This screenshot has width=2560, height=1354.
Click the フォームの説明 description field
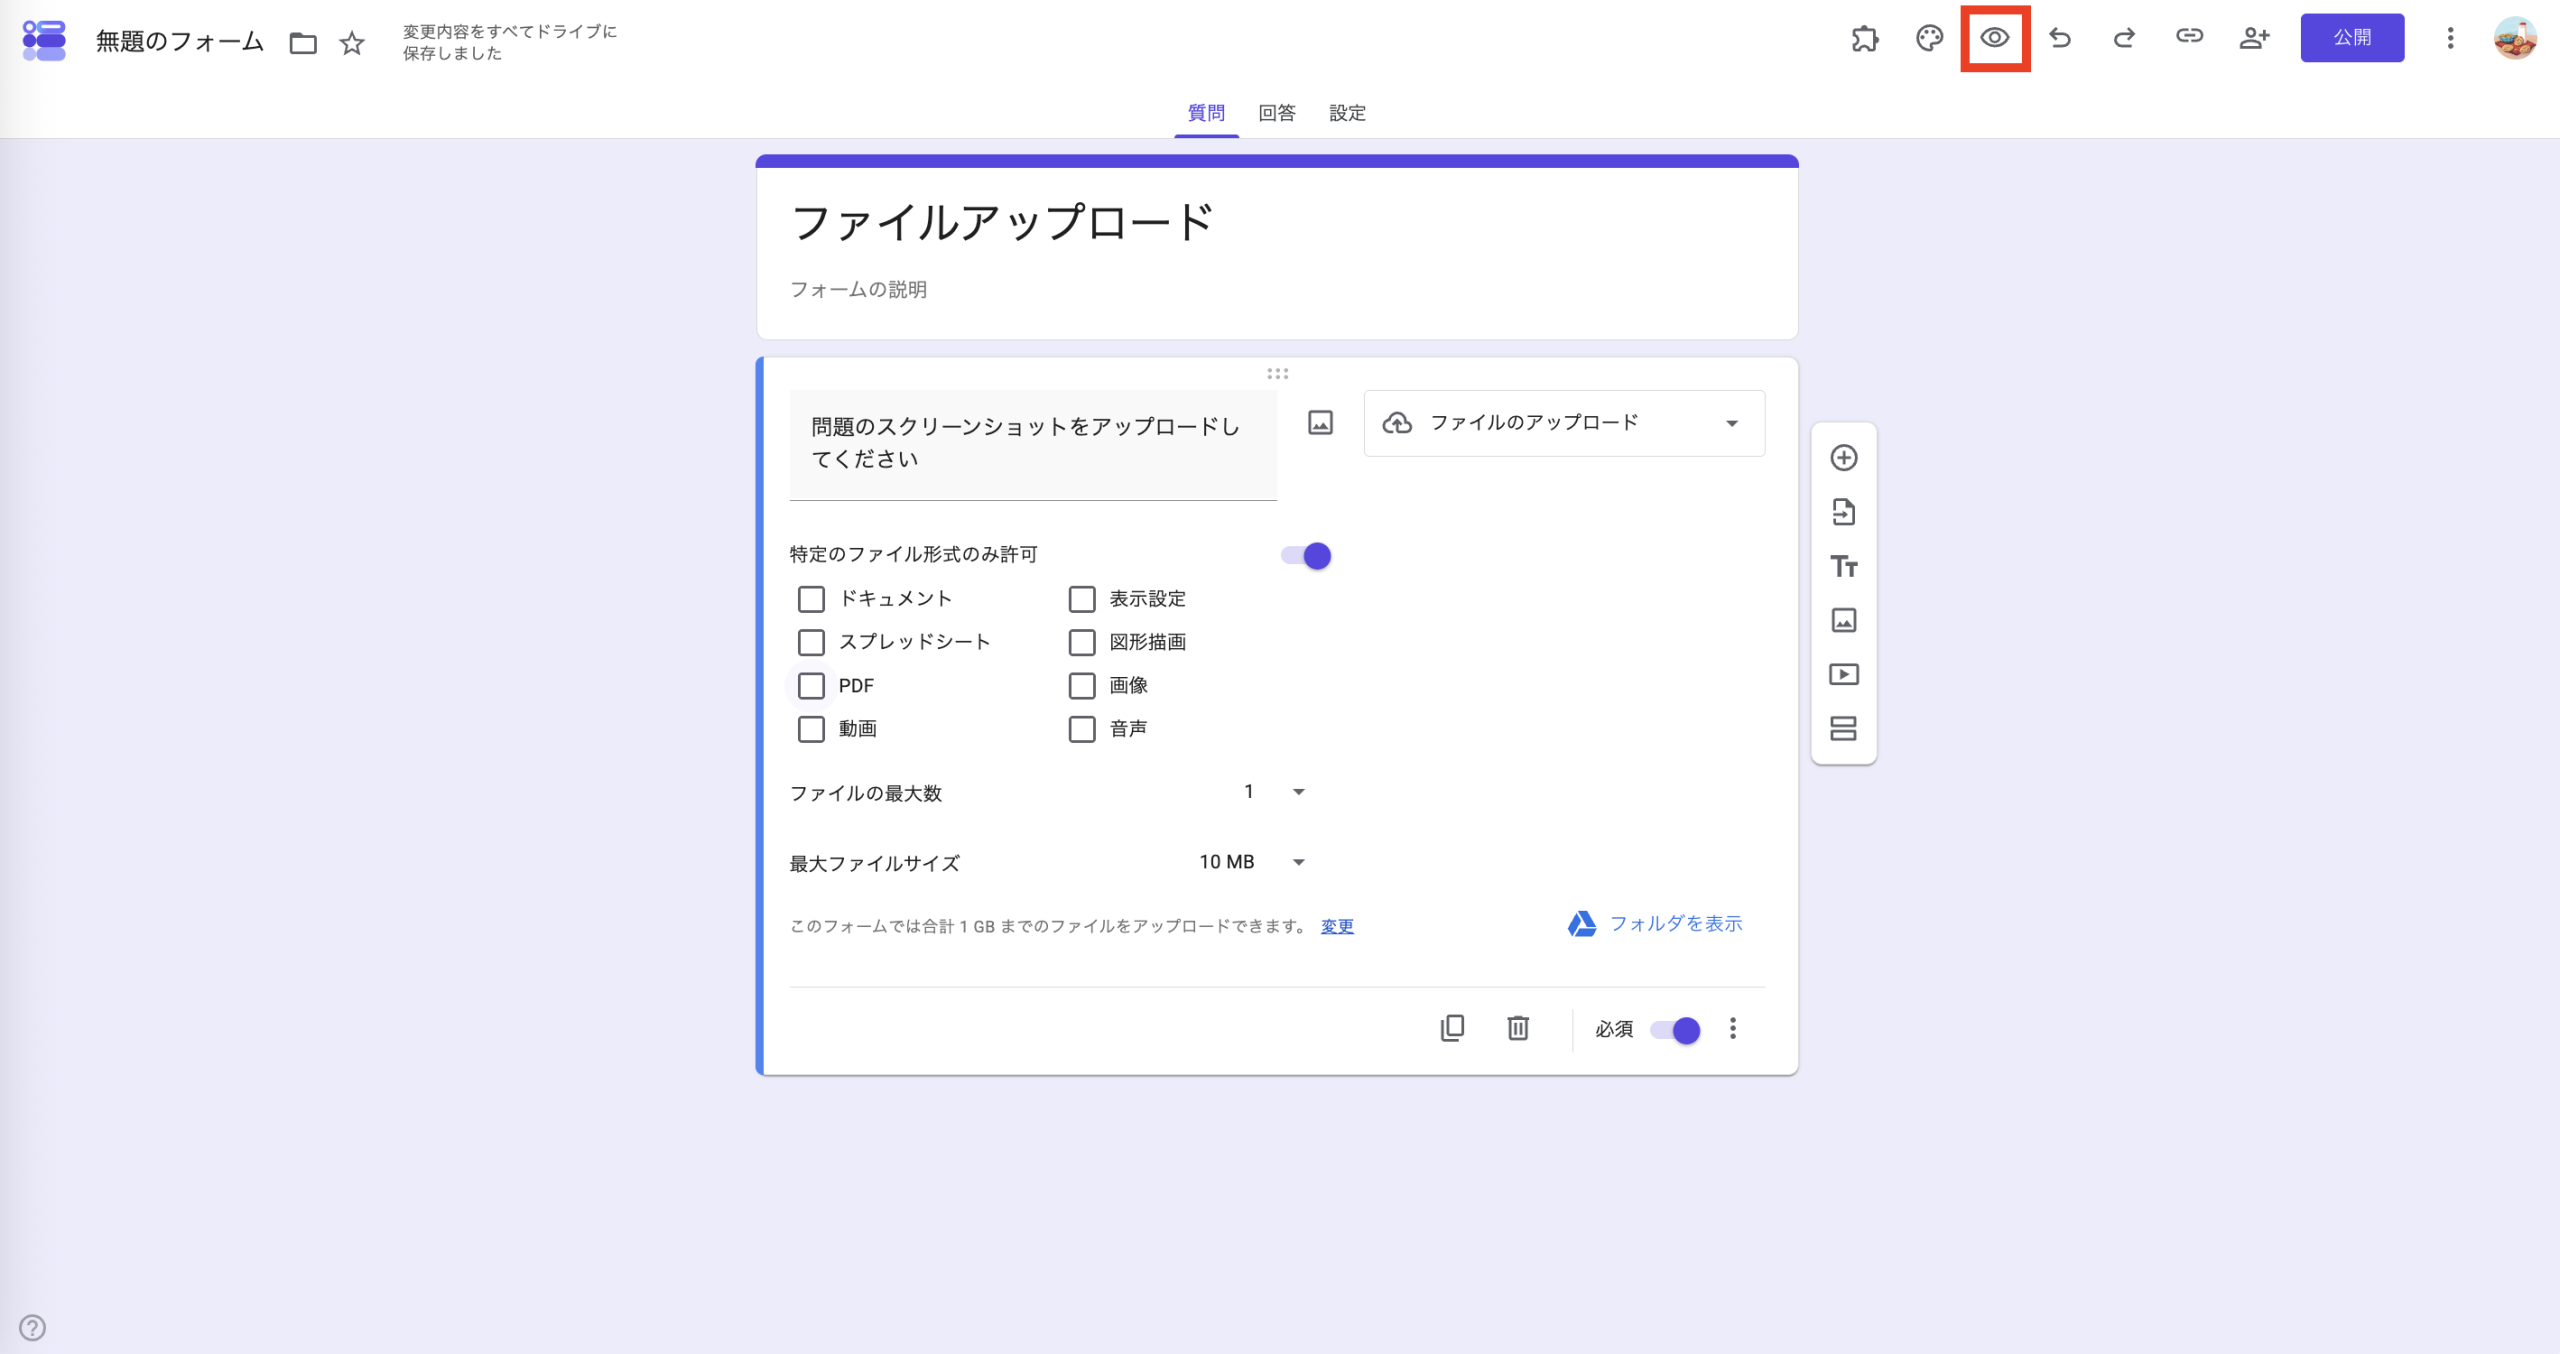tap(858, 289)
